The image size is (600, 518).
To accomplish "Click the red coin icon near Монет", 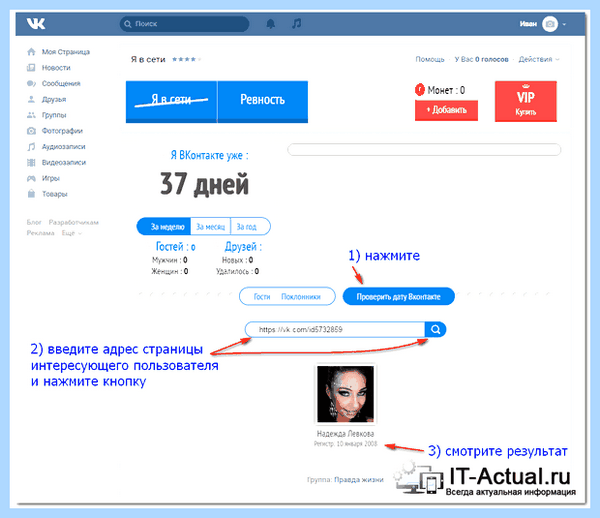I will click(420, 90).
